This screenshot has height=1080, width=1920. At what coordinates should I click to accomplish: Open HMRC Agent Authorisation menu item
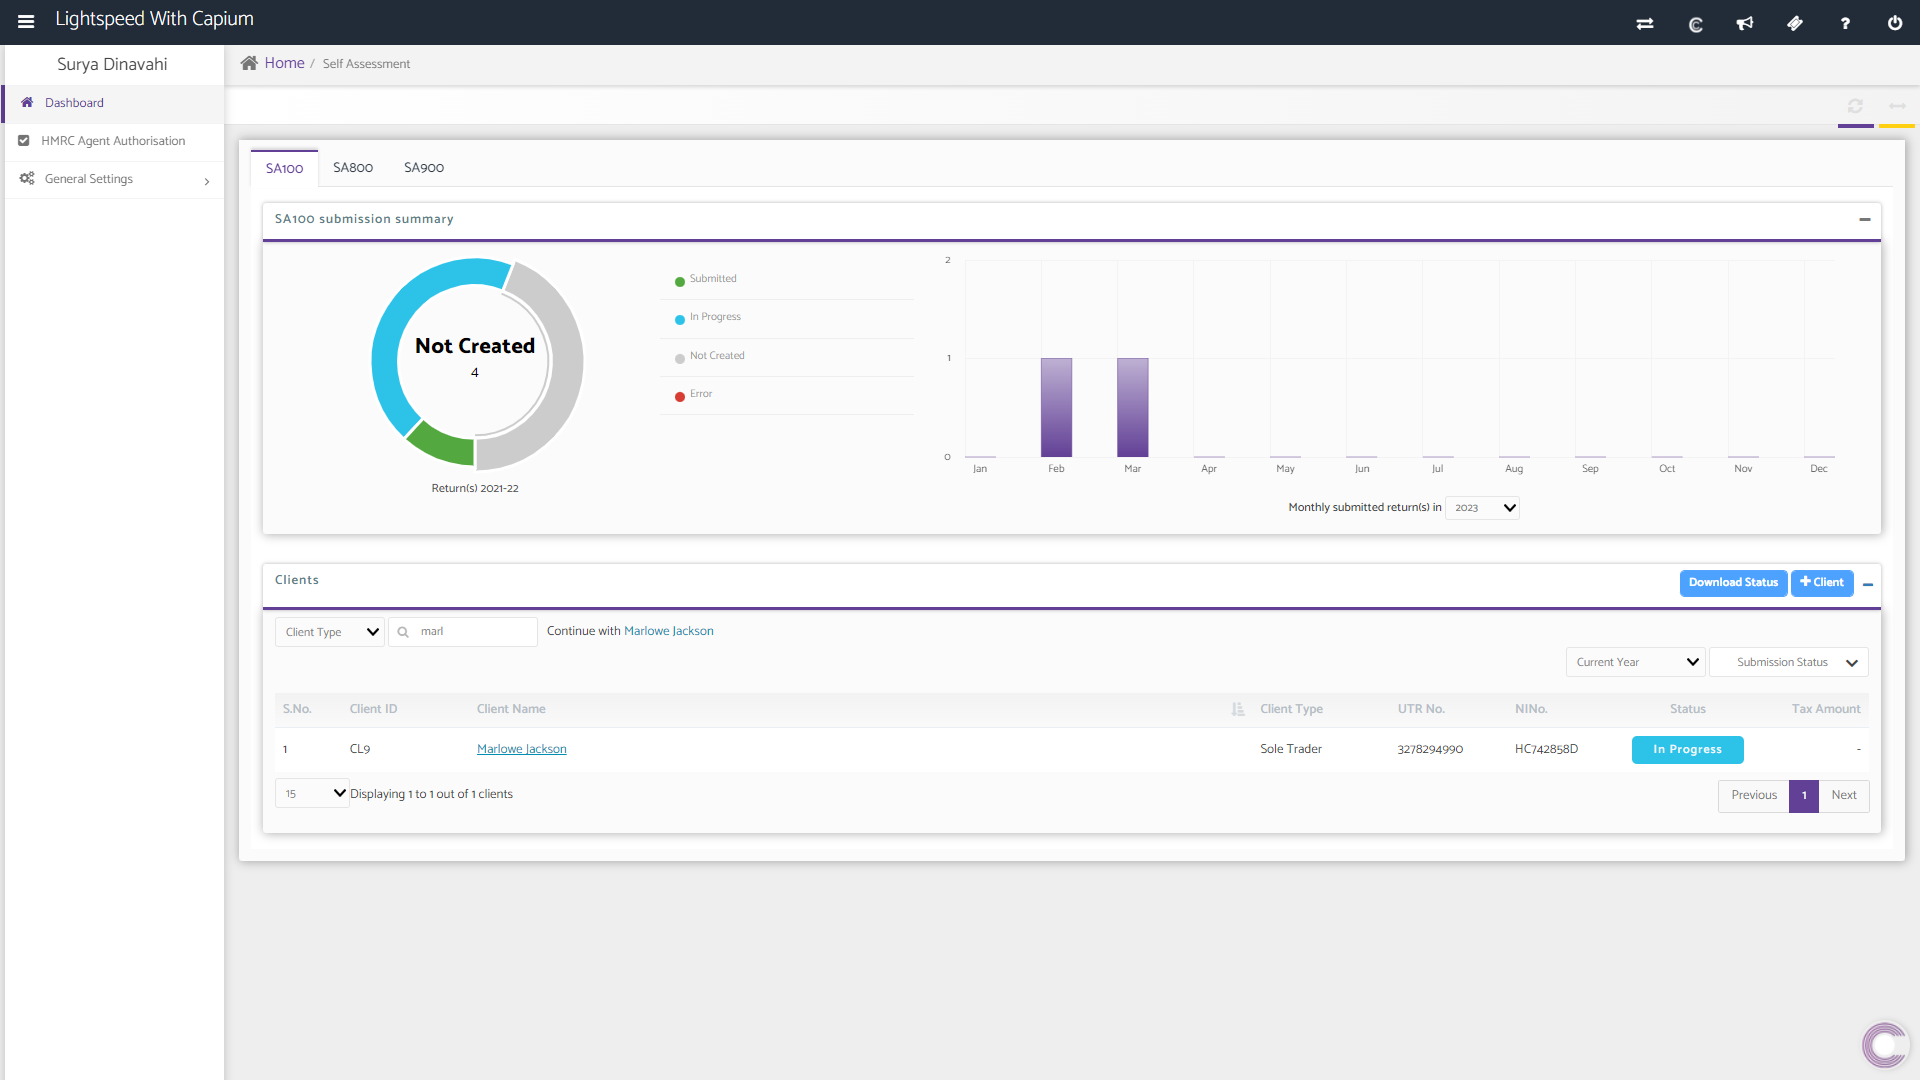coord(112,141)
